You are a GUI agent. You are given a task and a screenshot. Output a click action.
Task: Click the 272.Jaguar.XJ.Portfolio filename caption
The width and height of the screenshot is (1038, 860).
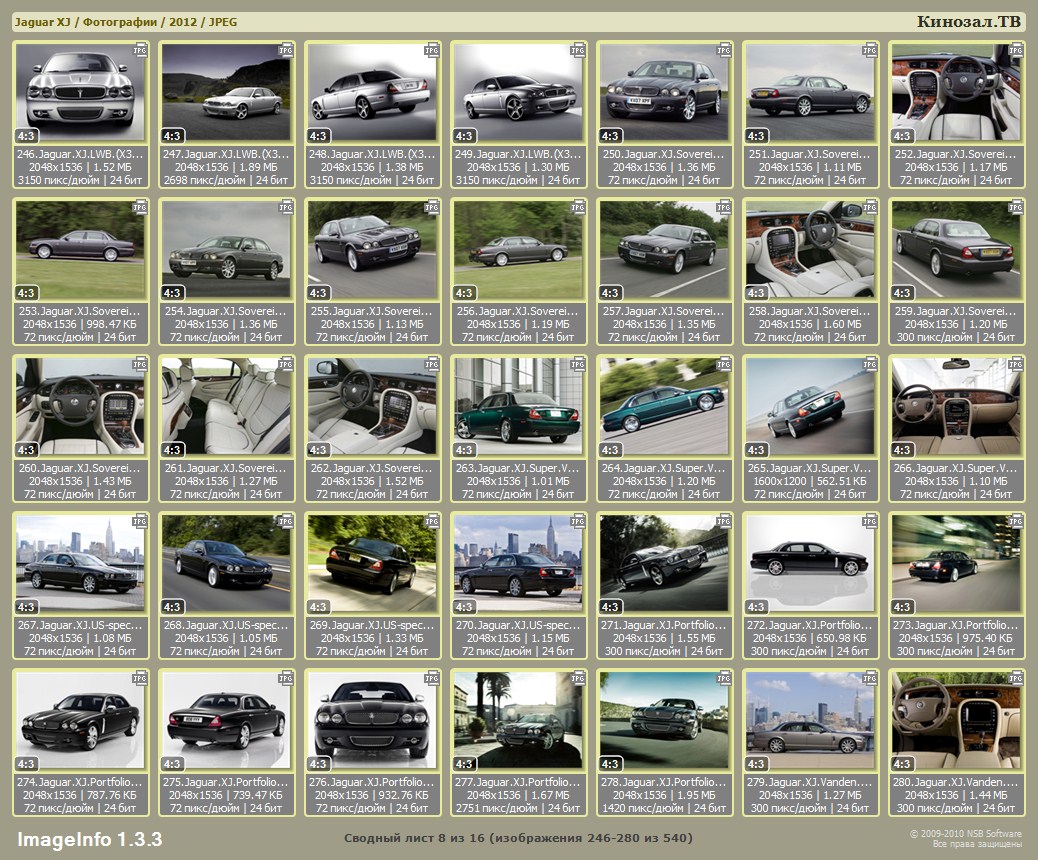coord(811,625)
